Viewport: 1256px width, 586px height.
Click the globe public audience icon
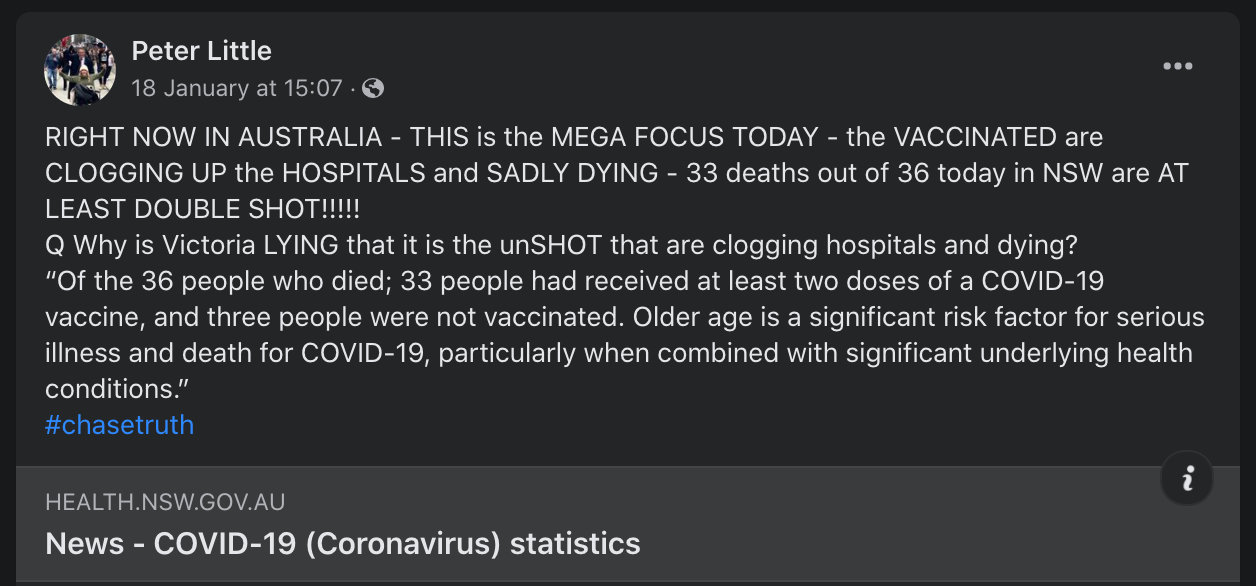(x=373, y=88)
